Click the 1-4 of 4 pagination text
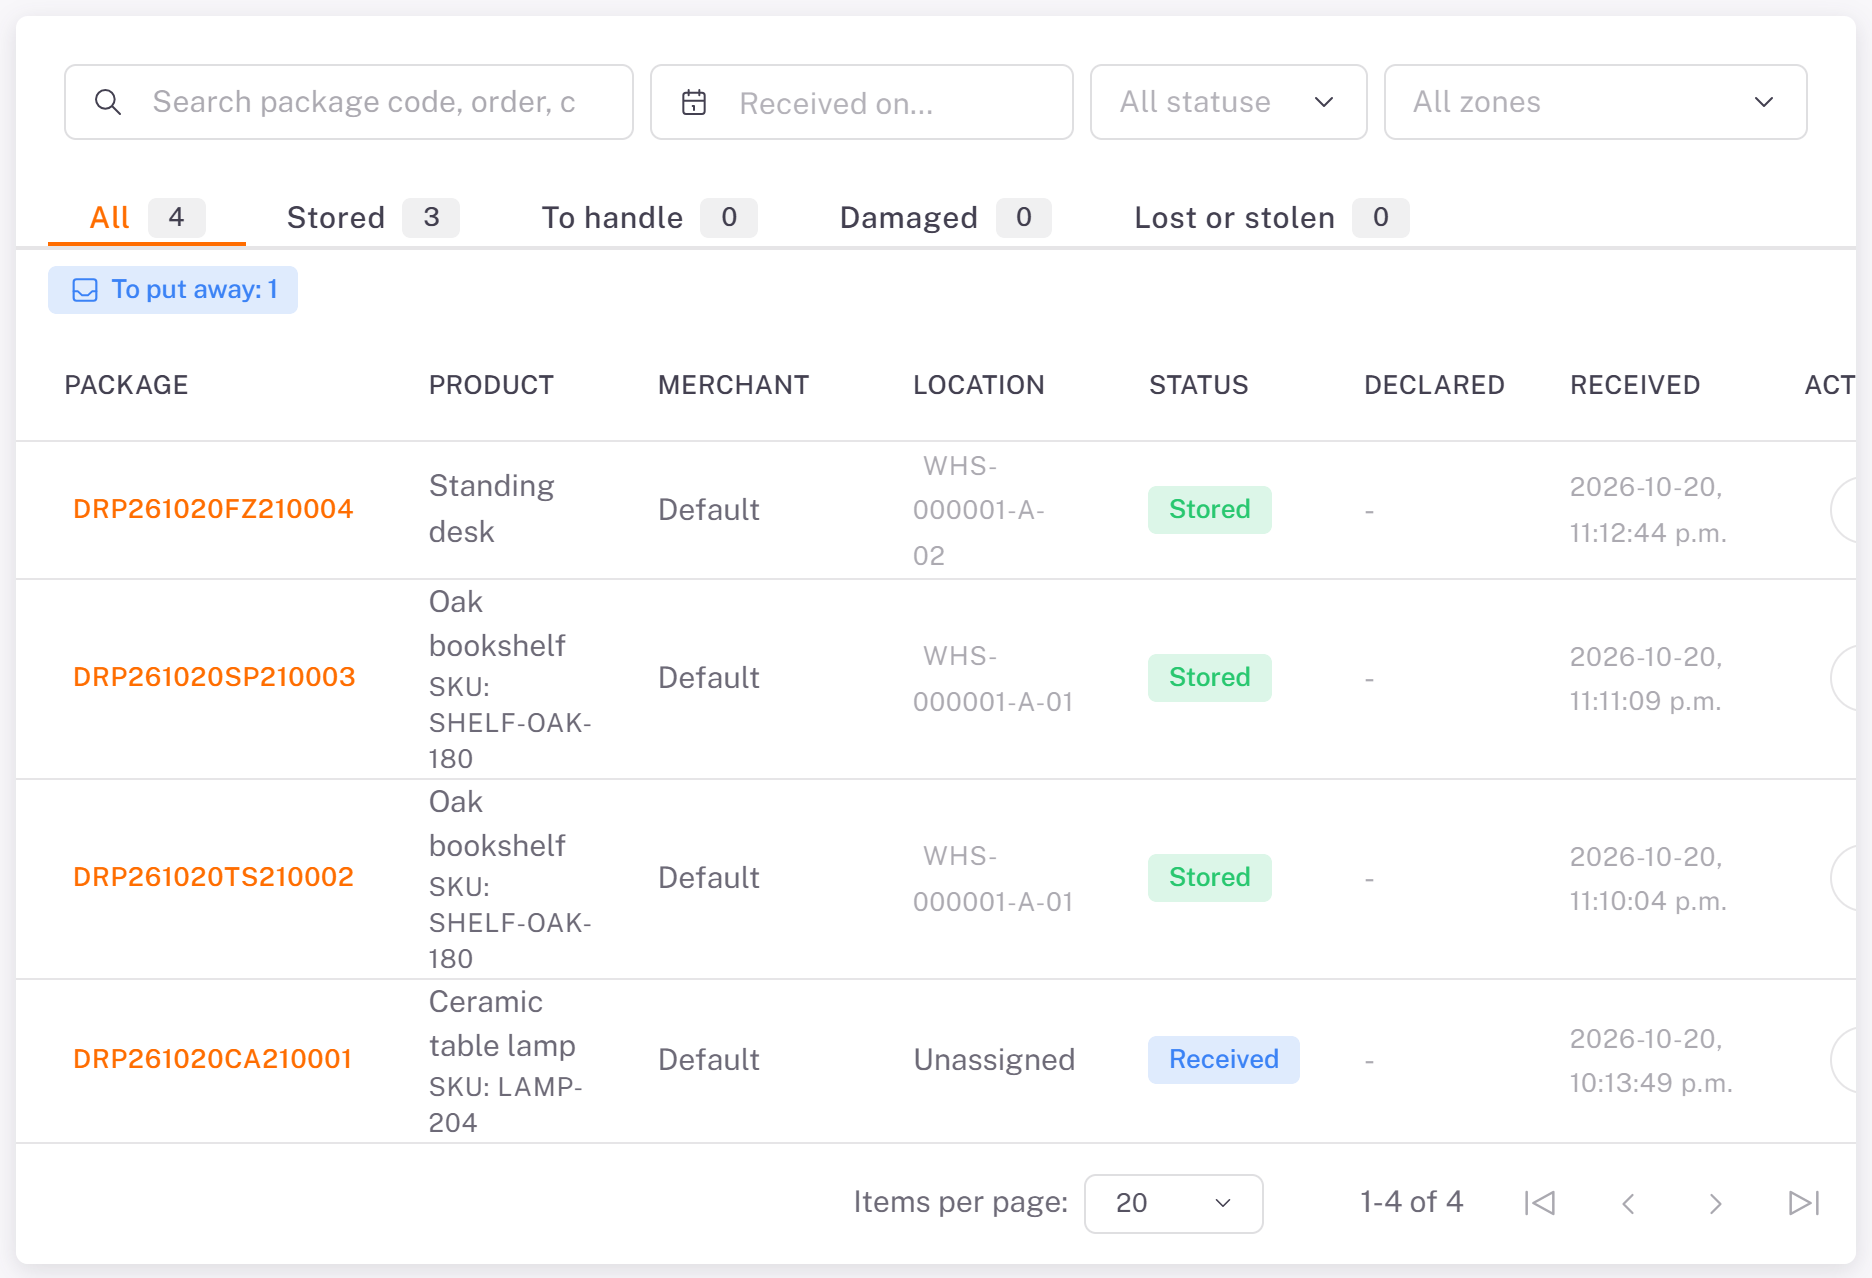The image size is (1872, 1278). click(1411, 1202)
